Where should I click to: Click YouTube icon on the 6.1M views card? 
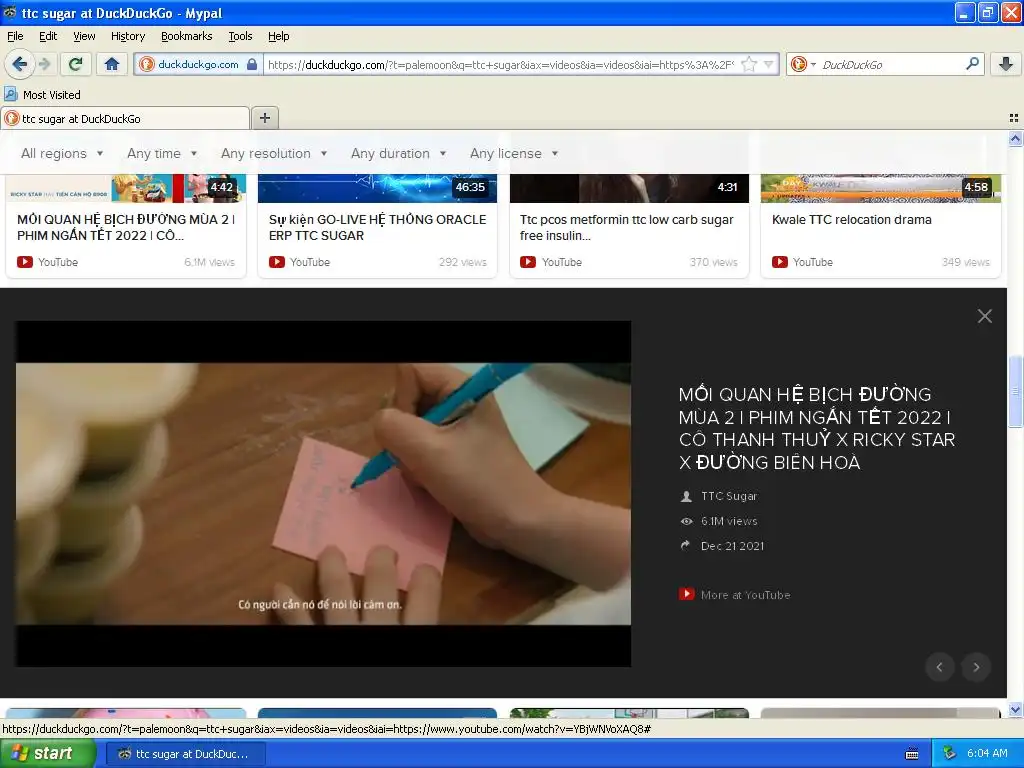pyautogui.click(x=25, y=262)
